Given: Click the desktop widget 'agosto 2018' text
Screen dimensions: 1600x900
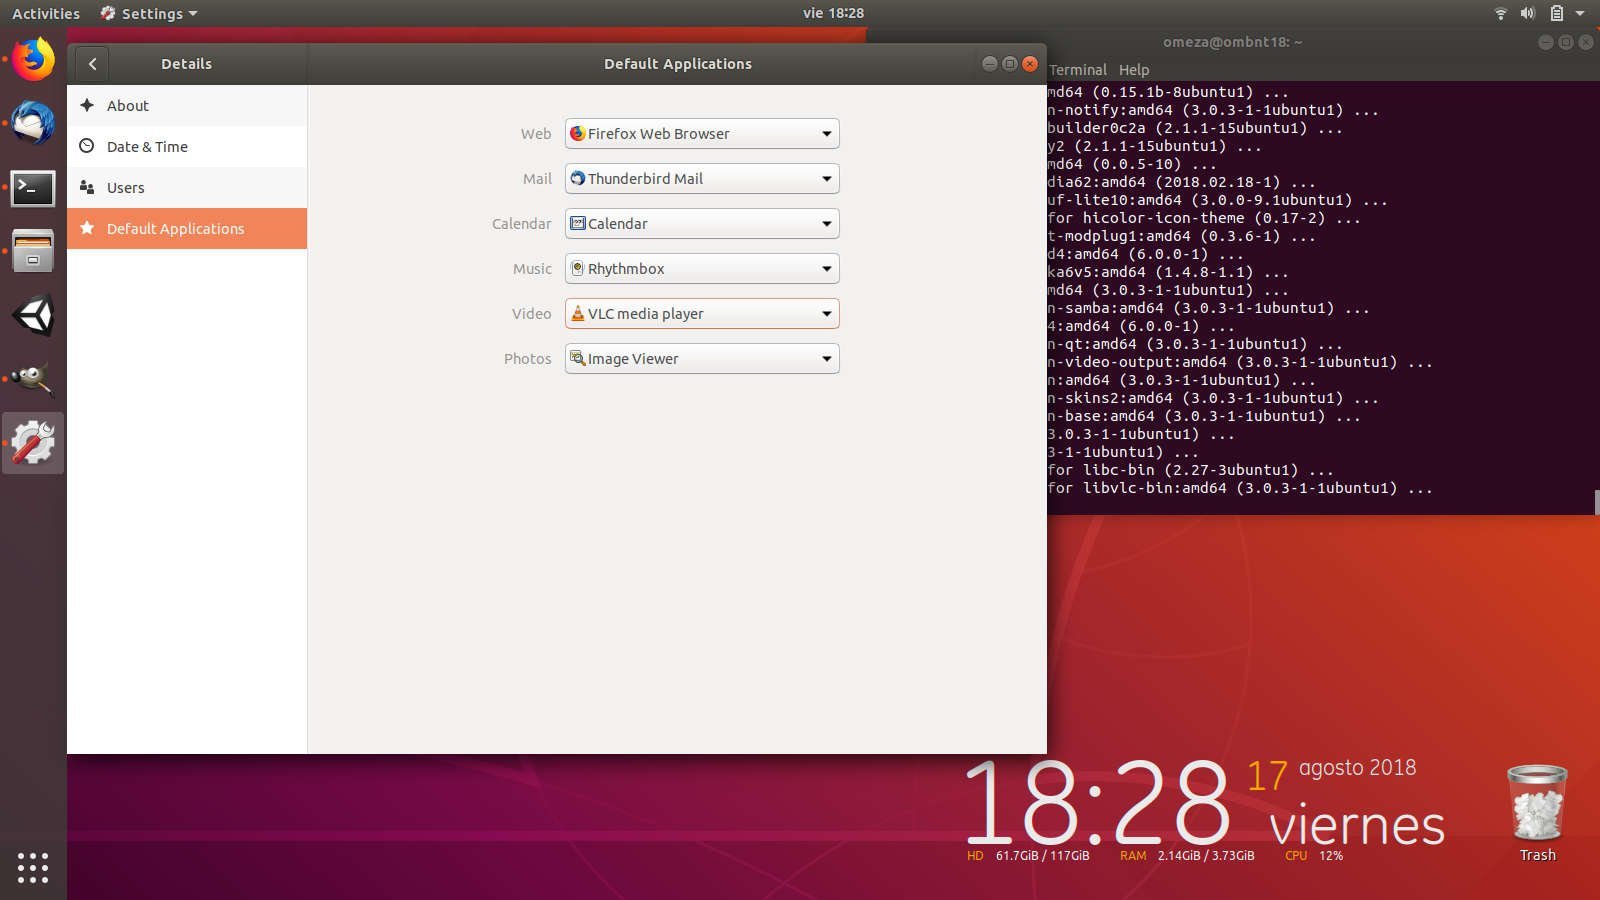Looking at the screenshot, I should (1357, 768).
